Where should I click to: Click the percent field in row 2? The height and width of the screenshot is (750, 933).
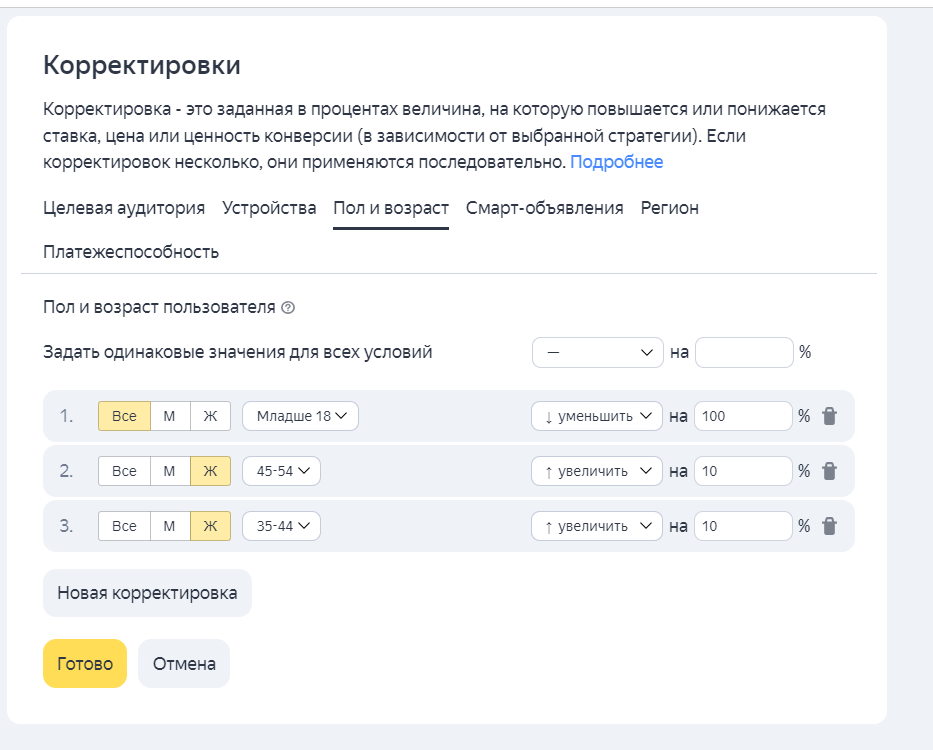click(x=742, y=471)
